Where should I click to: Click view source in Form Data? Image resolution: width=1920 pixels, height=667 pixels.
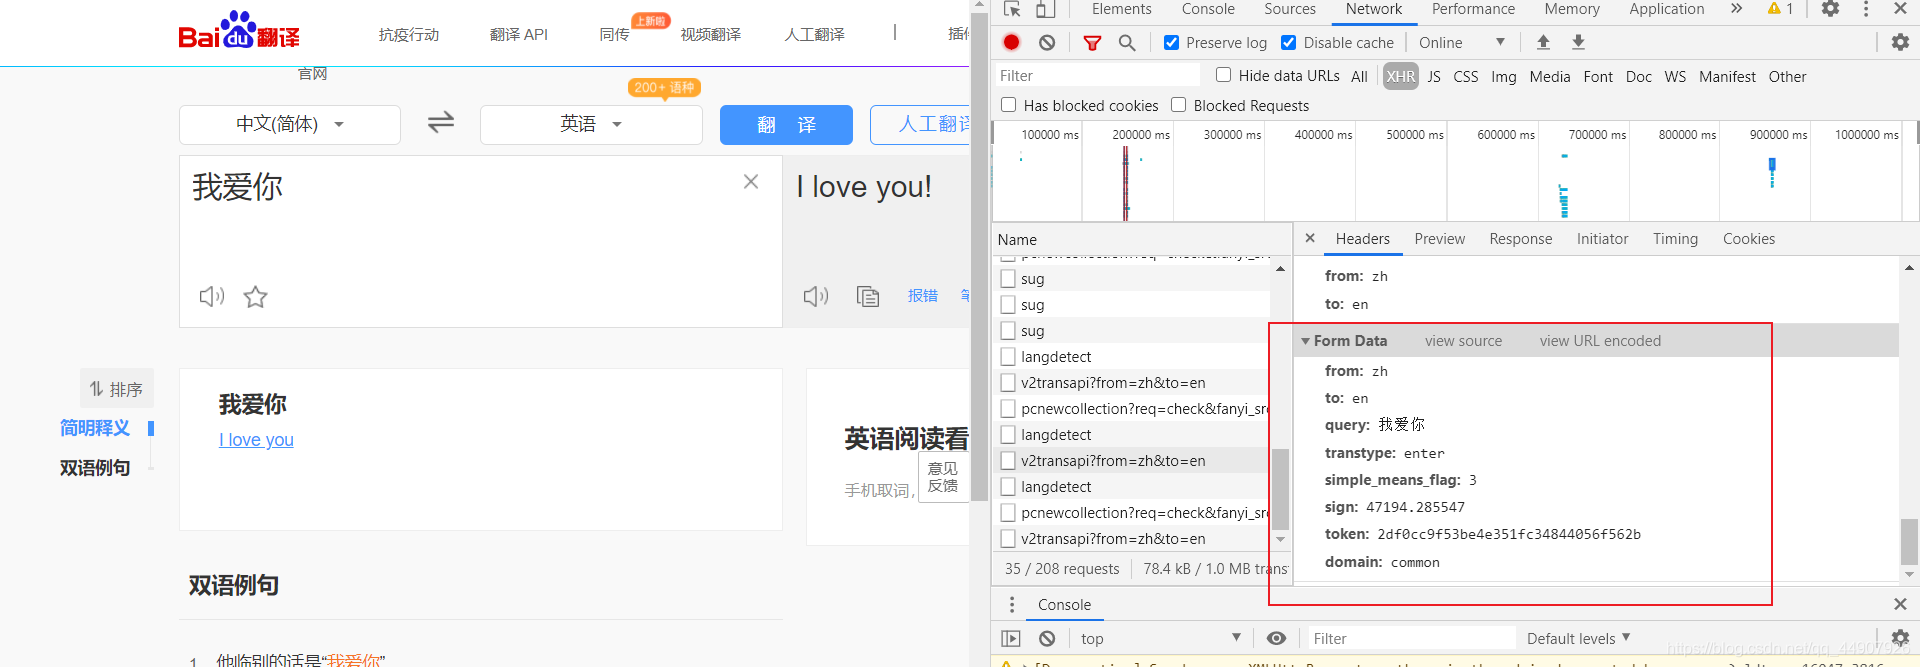click(1463, 341)
